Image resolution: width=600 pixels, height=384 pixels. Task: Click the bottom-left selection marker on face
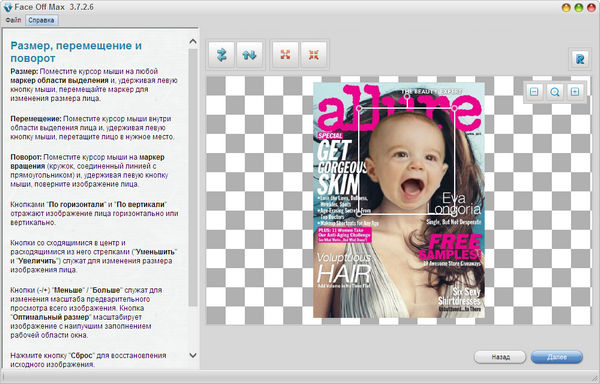[359, 214]
